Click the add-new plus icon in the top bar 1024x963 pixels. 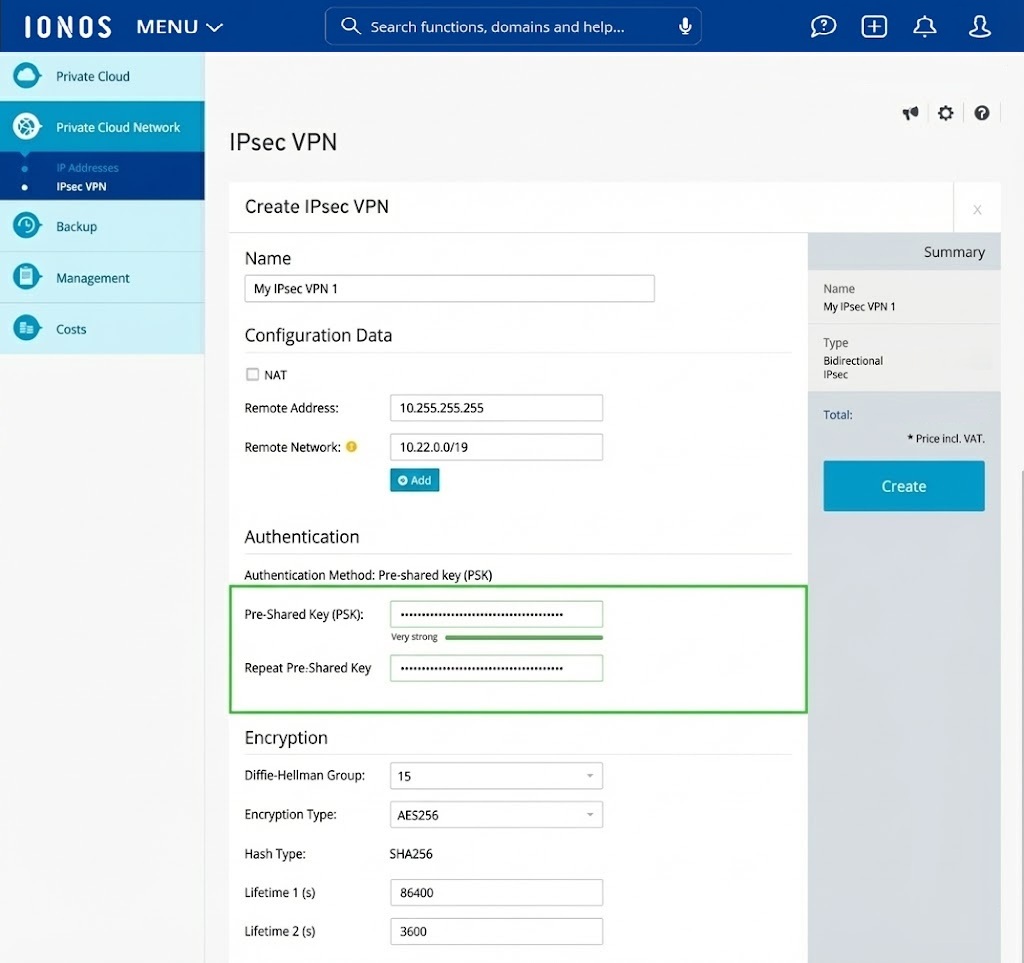(x=873, y=26)
